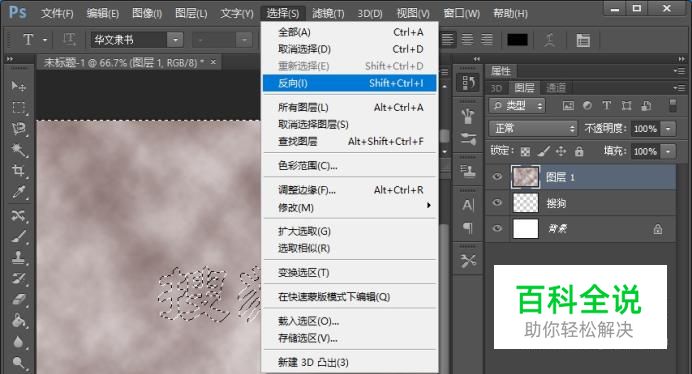Toggle layer filtering switch

pos(672,106)
